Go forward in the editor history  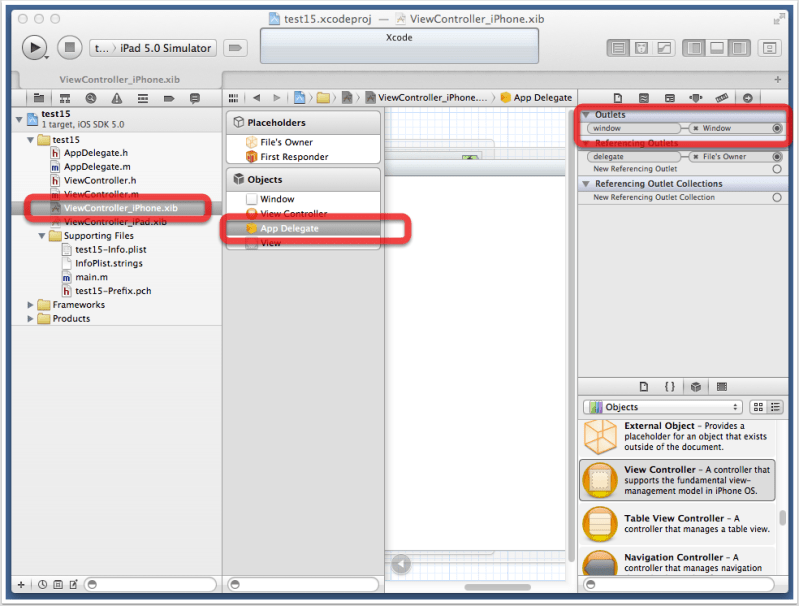(x=277, y=97)
